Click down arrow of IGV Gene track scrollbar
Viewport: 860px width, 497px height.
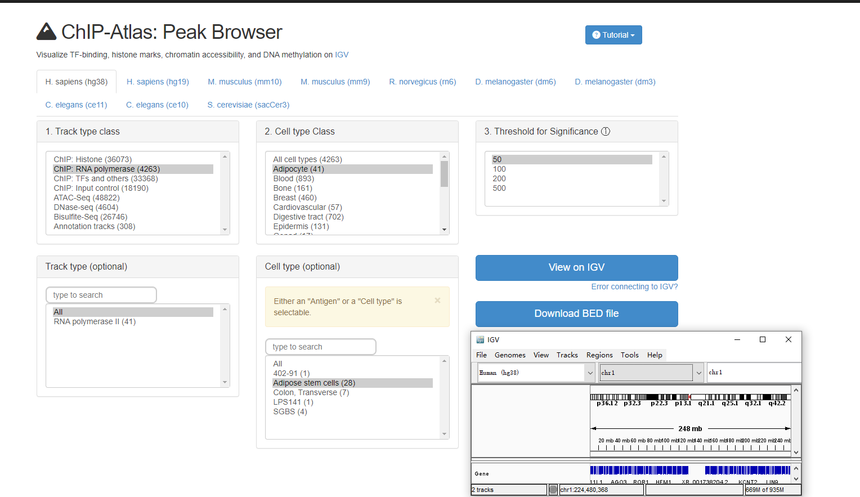coord(796,479)
